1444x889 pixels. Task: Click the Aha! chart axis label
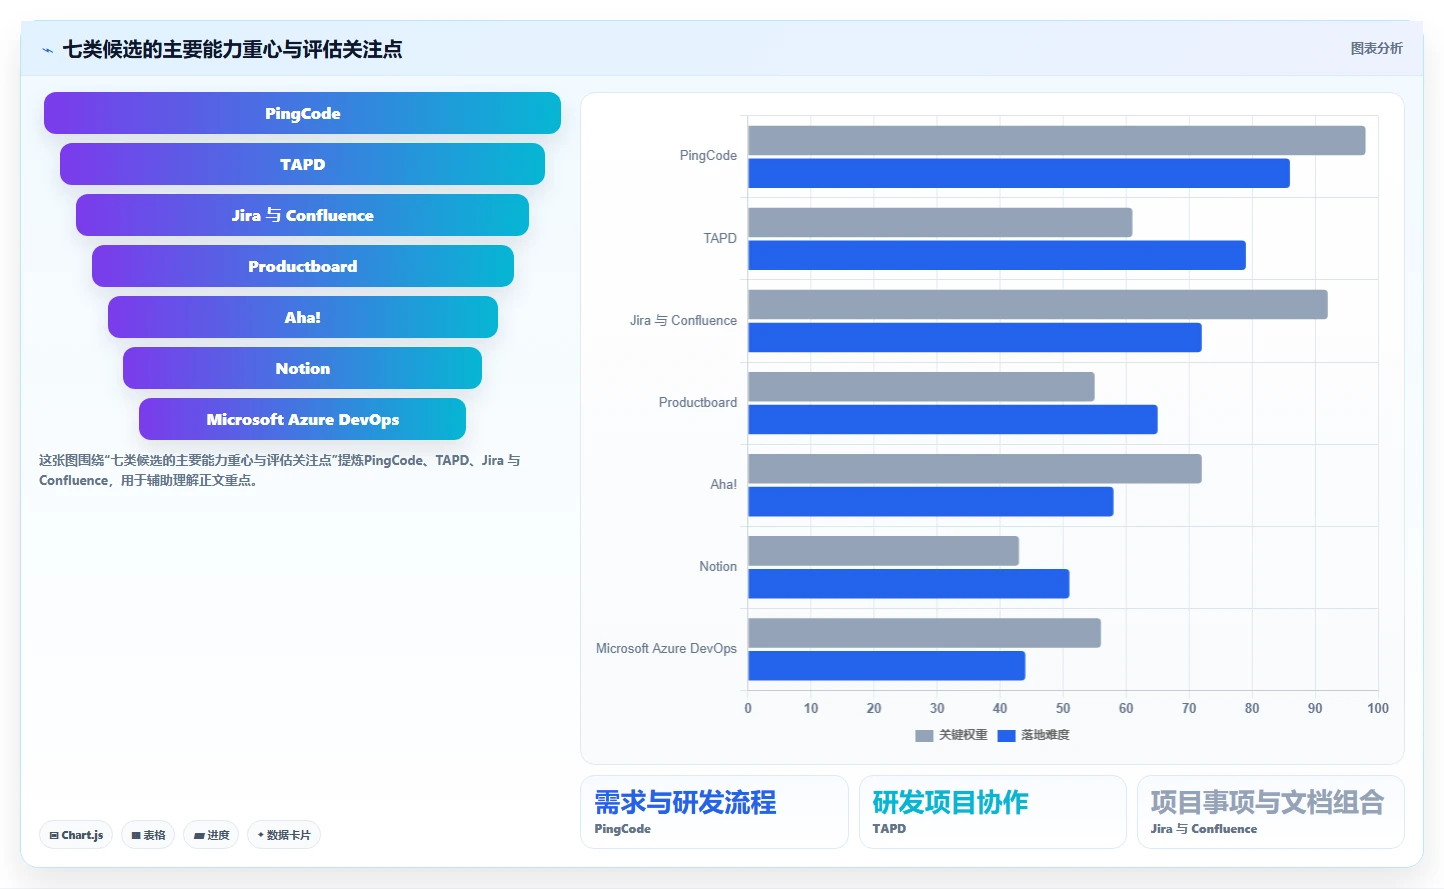coord(724,484)
